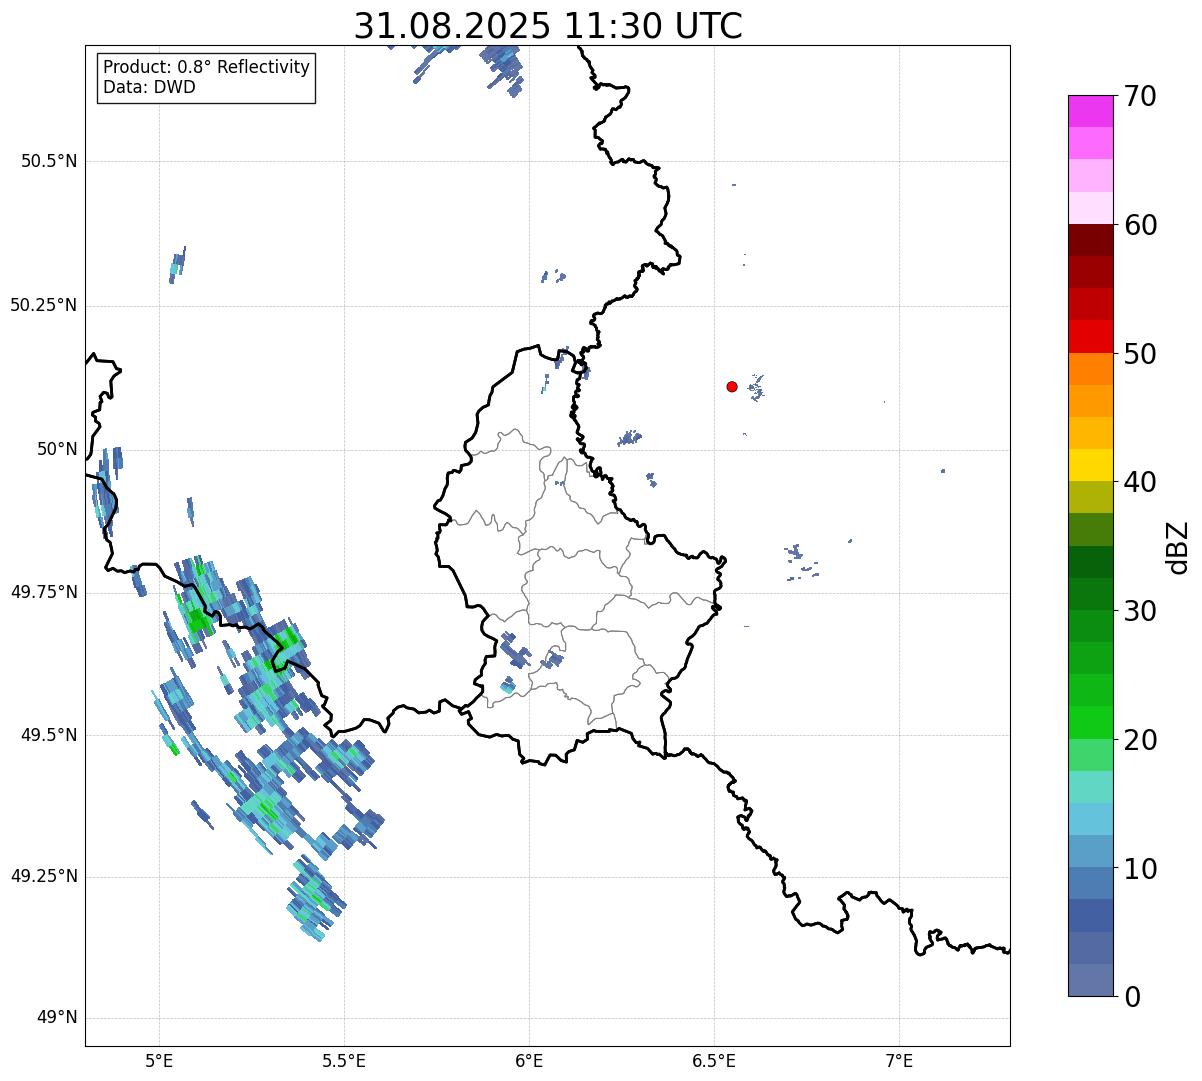This screenshot has width=1202, height=1081.
Task: Click the bright red swatch just above 50
Action: pos(1091,336)
